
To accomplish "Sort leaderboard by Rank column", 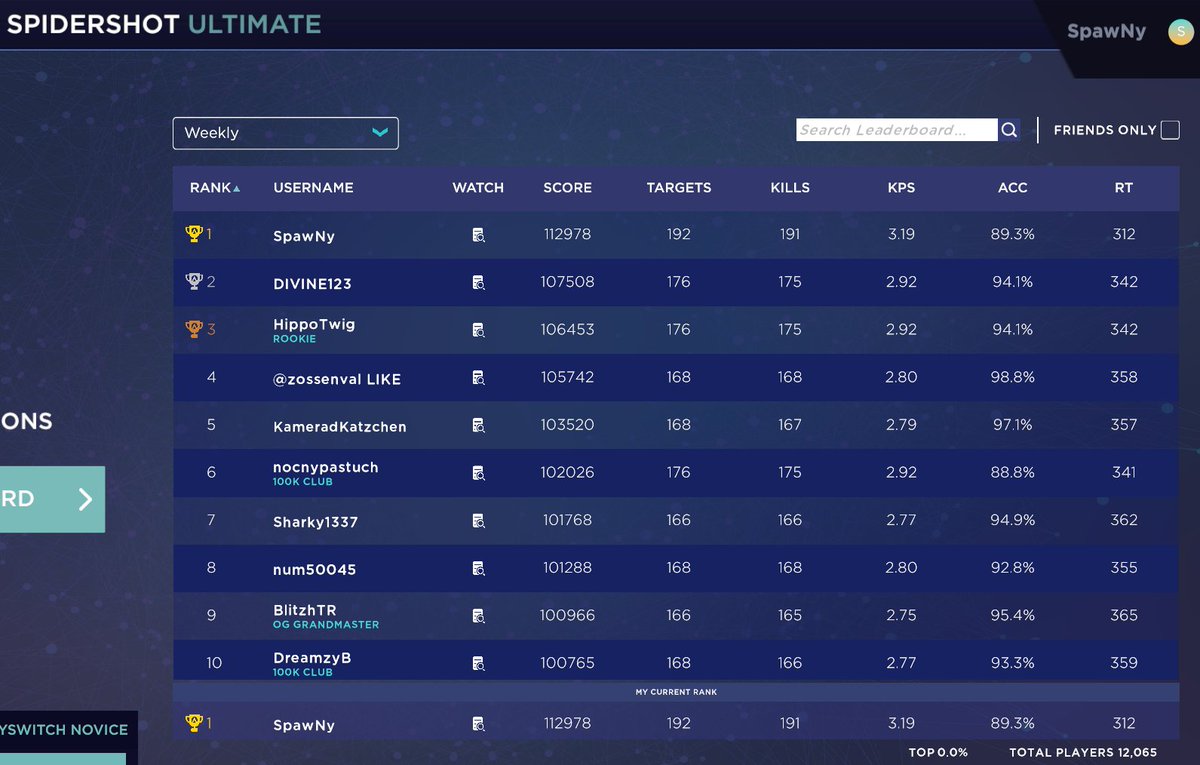I will point(215,188).
